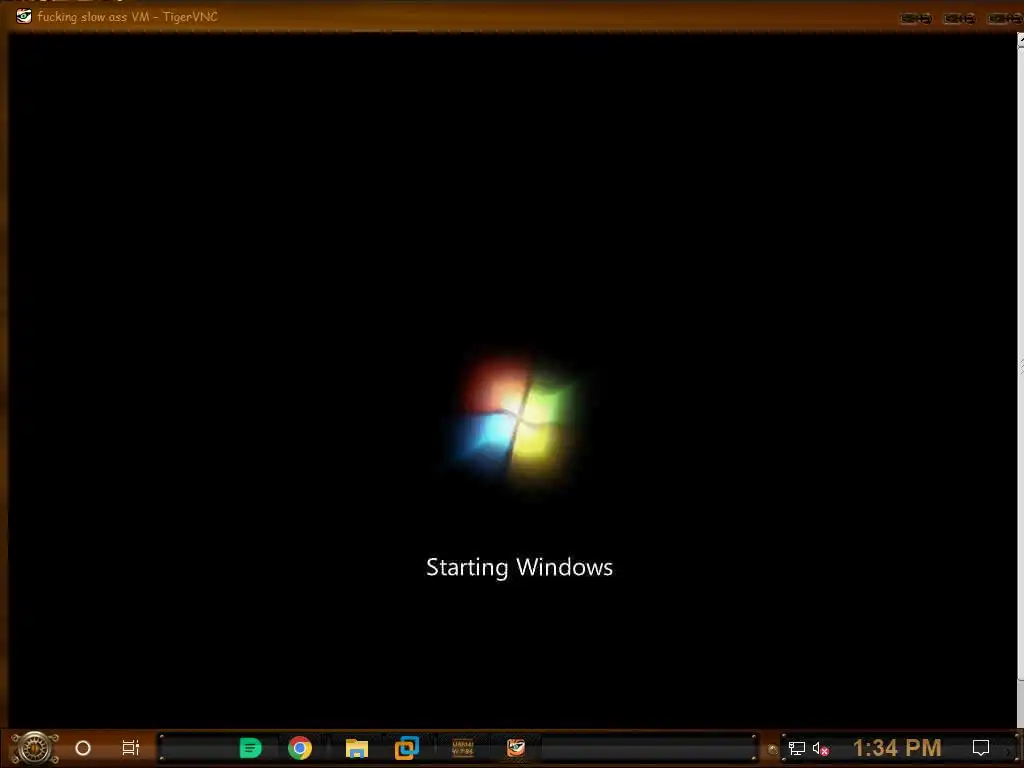Click the muted volume tray icon

(x=820, y=748)
